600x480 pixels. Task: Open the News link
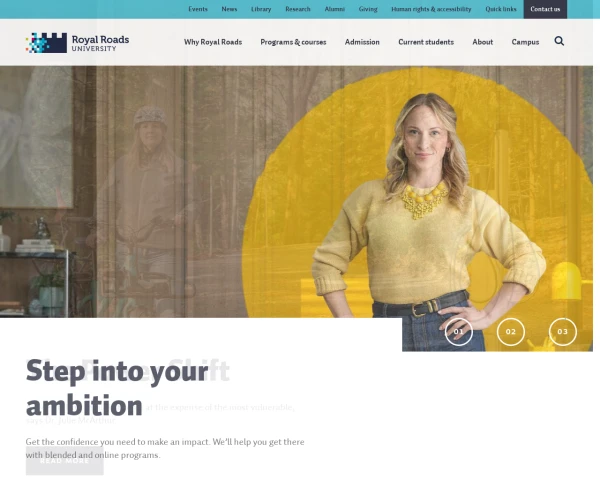(x=229, y=9)
